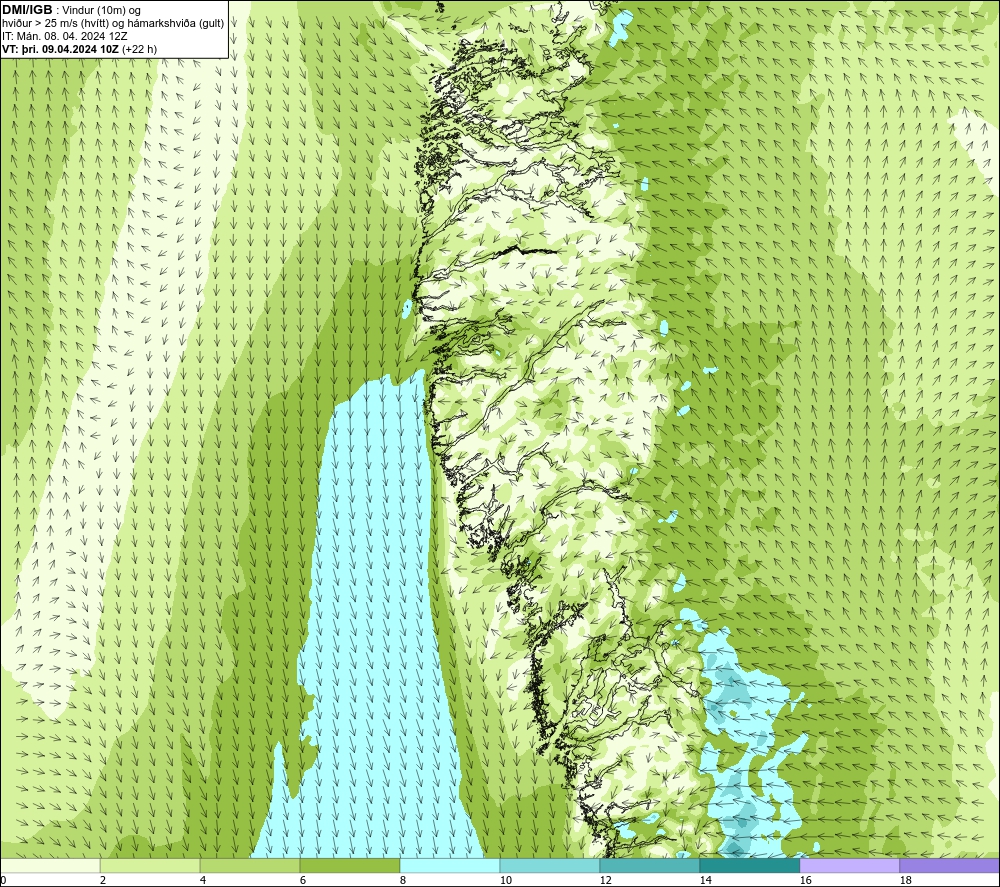Click the 14–16 m/s dark teal swatch
The height and width of the screenshot is (887, 1000).
[749, 865]
